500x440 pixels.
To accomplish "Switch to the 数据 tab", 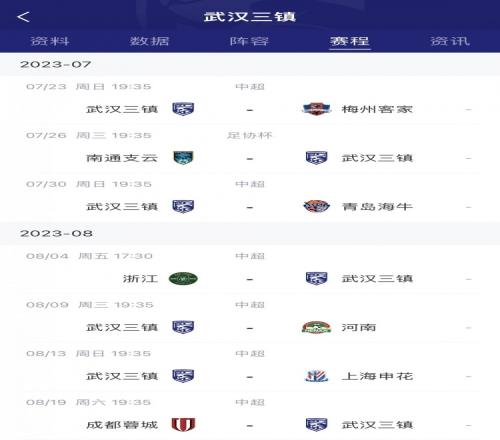I will tap(150, 41).
